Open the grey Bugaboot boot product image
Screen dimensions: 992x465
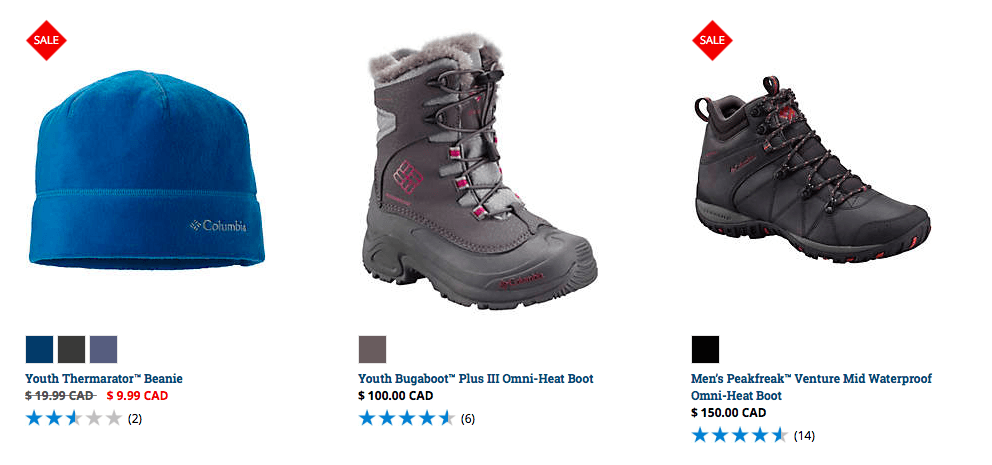[x=480, y=171]
